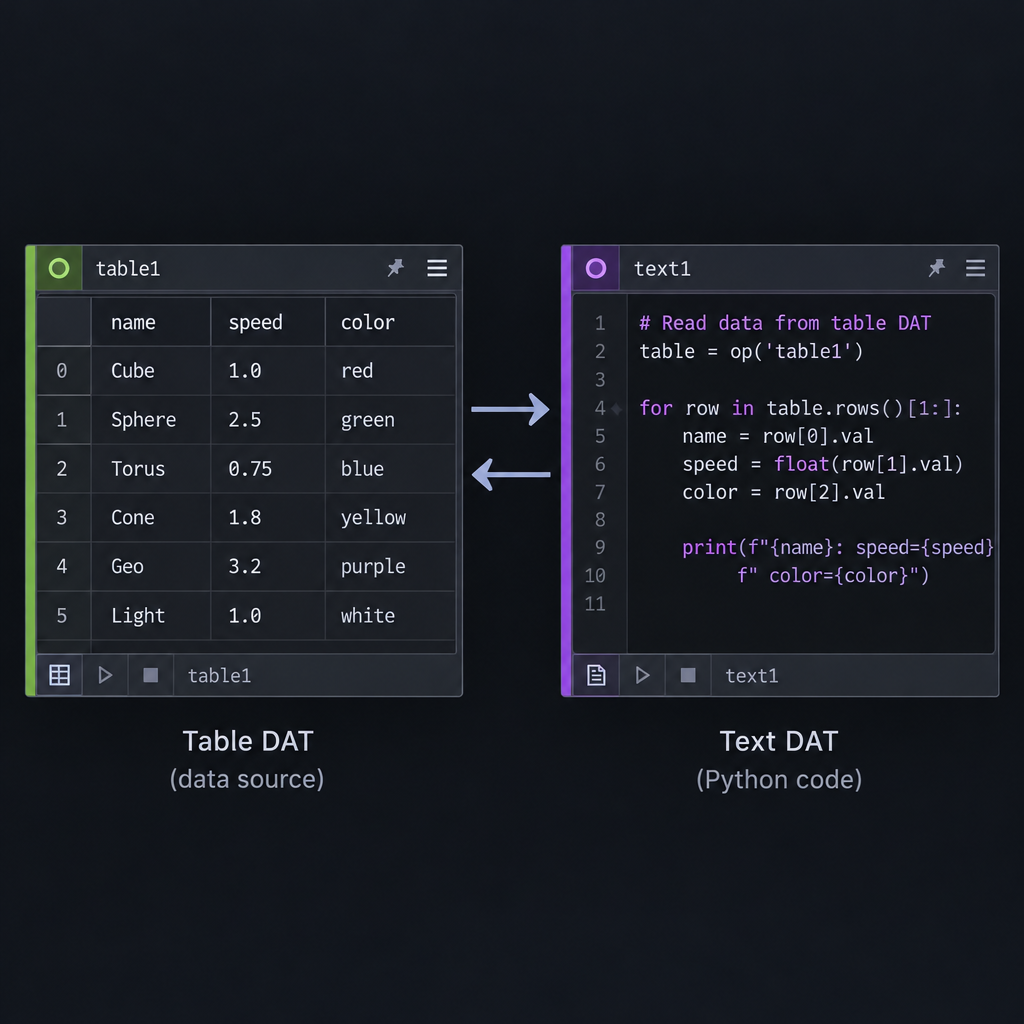This screenshot has width=1024, height=1024.
Task: Click the 'Cone' cell
Action: click(151, 518)
